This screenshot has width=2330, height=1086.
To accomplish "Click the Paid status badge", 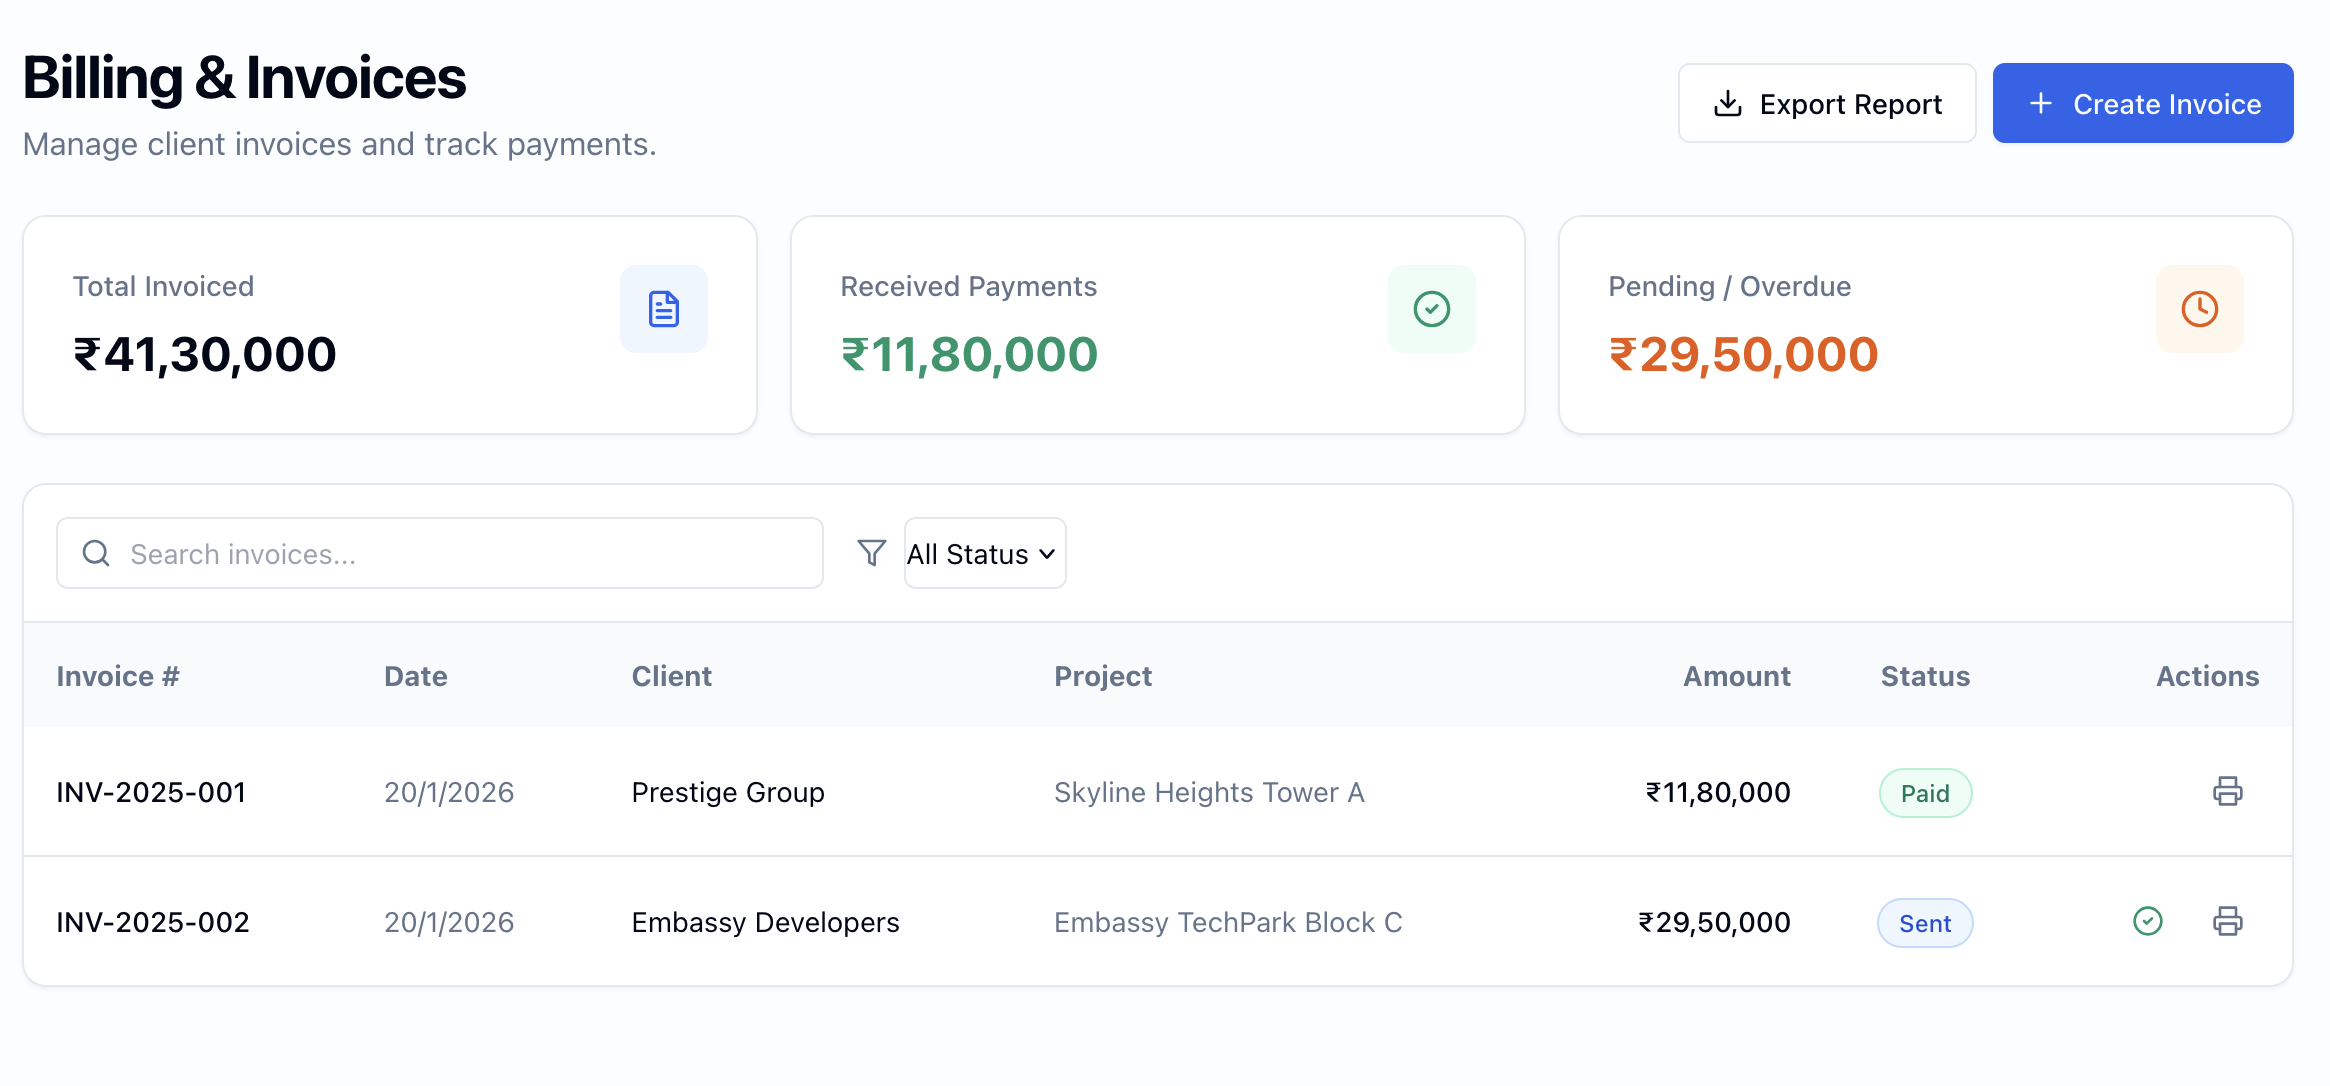I will [1925, 793].
